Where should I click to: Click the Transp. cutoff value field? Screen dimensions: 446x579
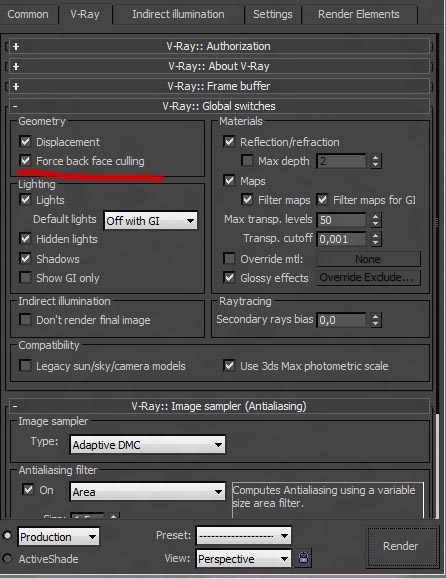(x=341, y=239)
